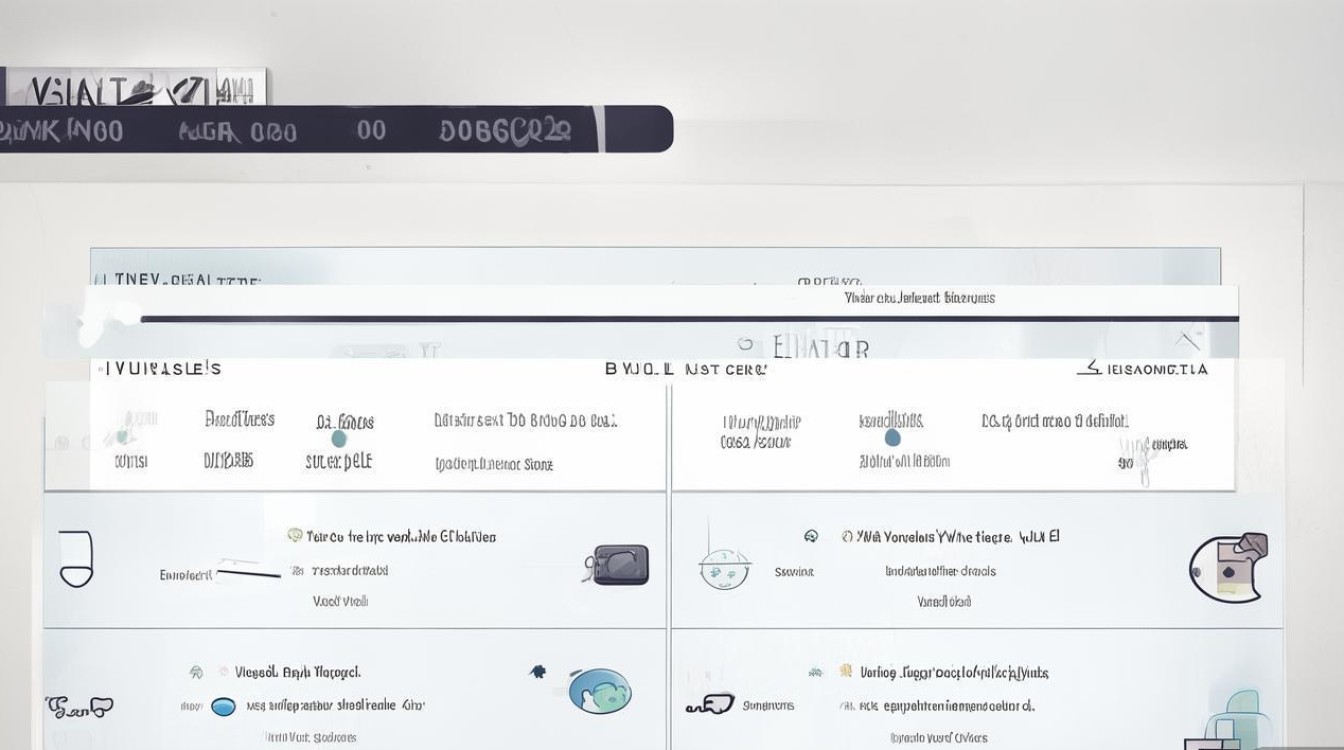Expand the 'IVUIRASLE'S' section header
This screenshot has height=750, width=1344.
[x=161, y=369]
